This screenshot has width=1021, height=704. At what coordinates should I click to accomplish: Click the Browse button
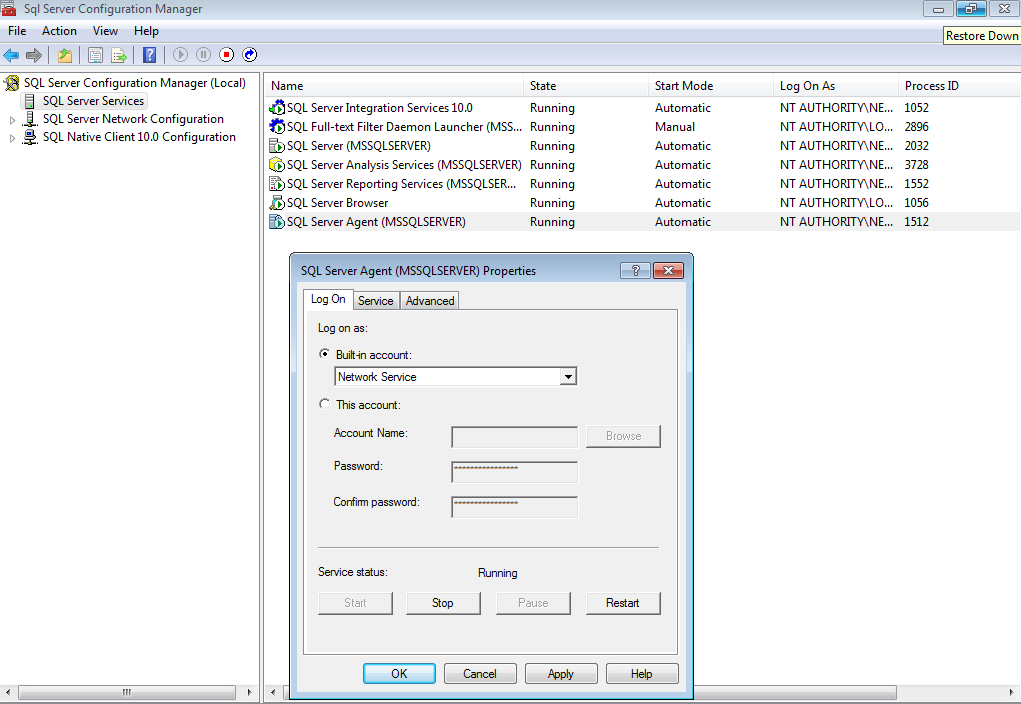click(623, 436)
